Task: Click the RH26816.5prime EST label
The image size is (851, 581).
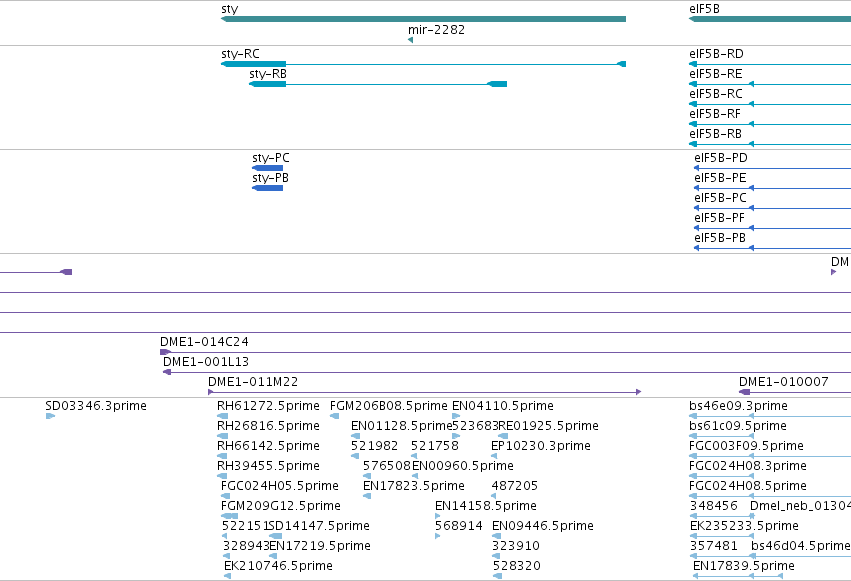Action: (268, 426)
